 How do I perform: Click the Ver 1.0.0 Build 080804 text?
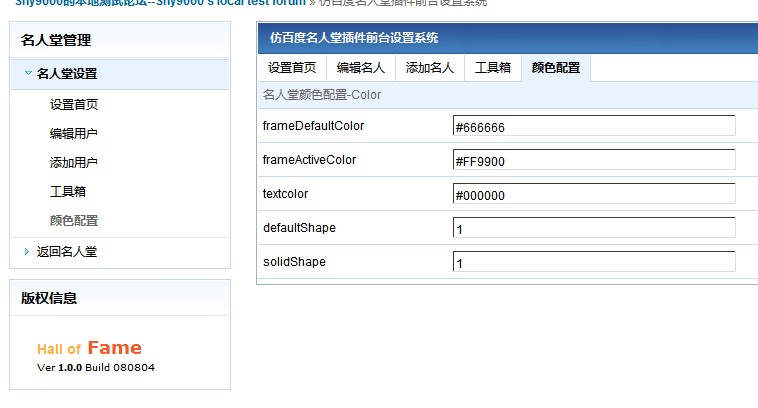[x=96, y=367]
